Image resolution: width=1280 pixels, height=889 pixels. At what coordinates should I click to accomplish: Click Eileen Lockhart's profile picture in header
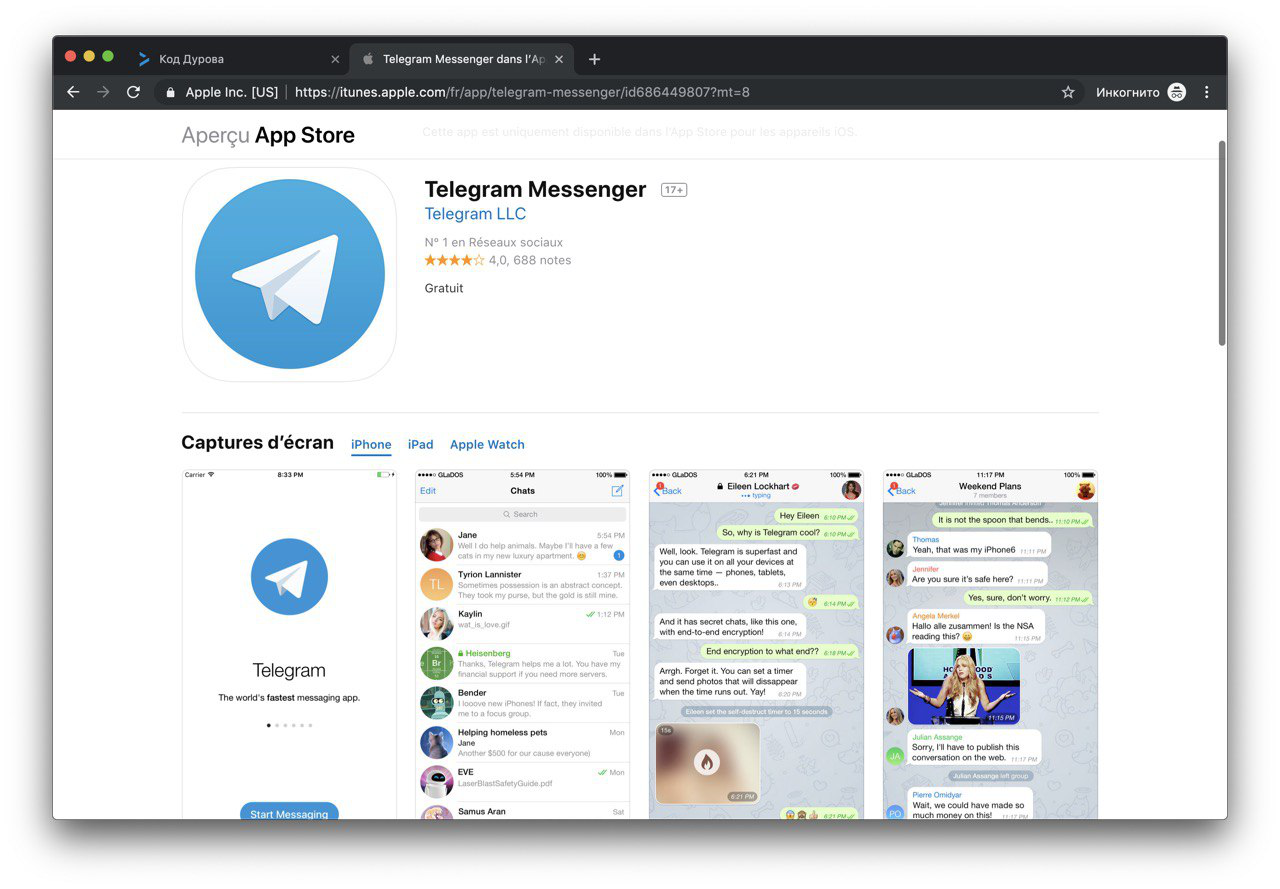coord(851,490)
